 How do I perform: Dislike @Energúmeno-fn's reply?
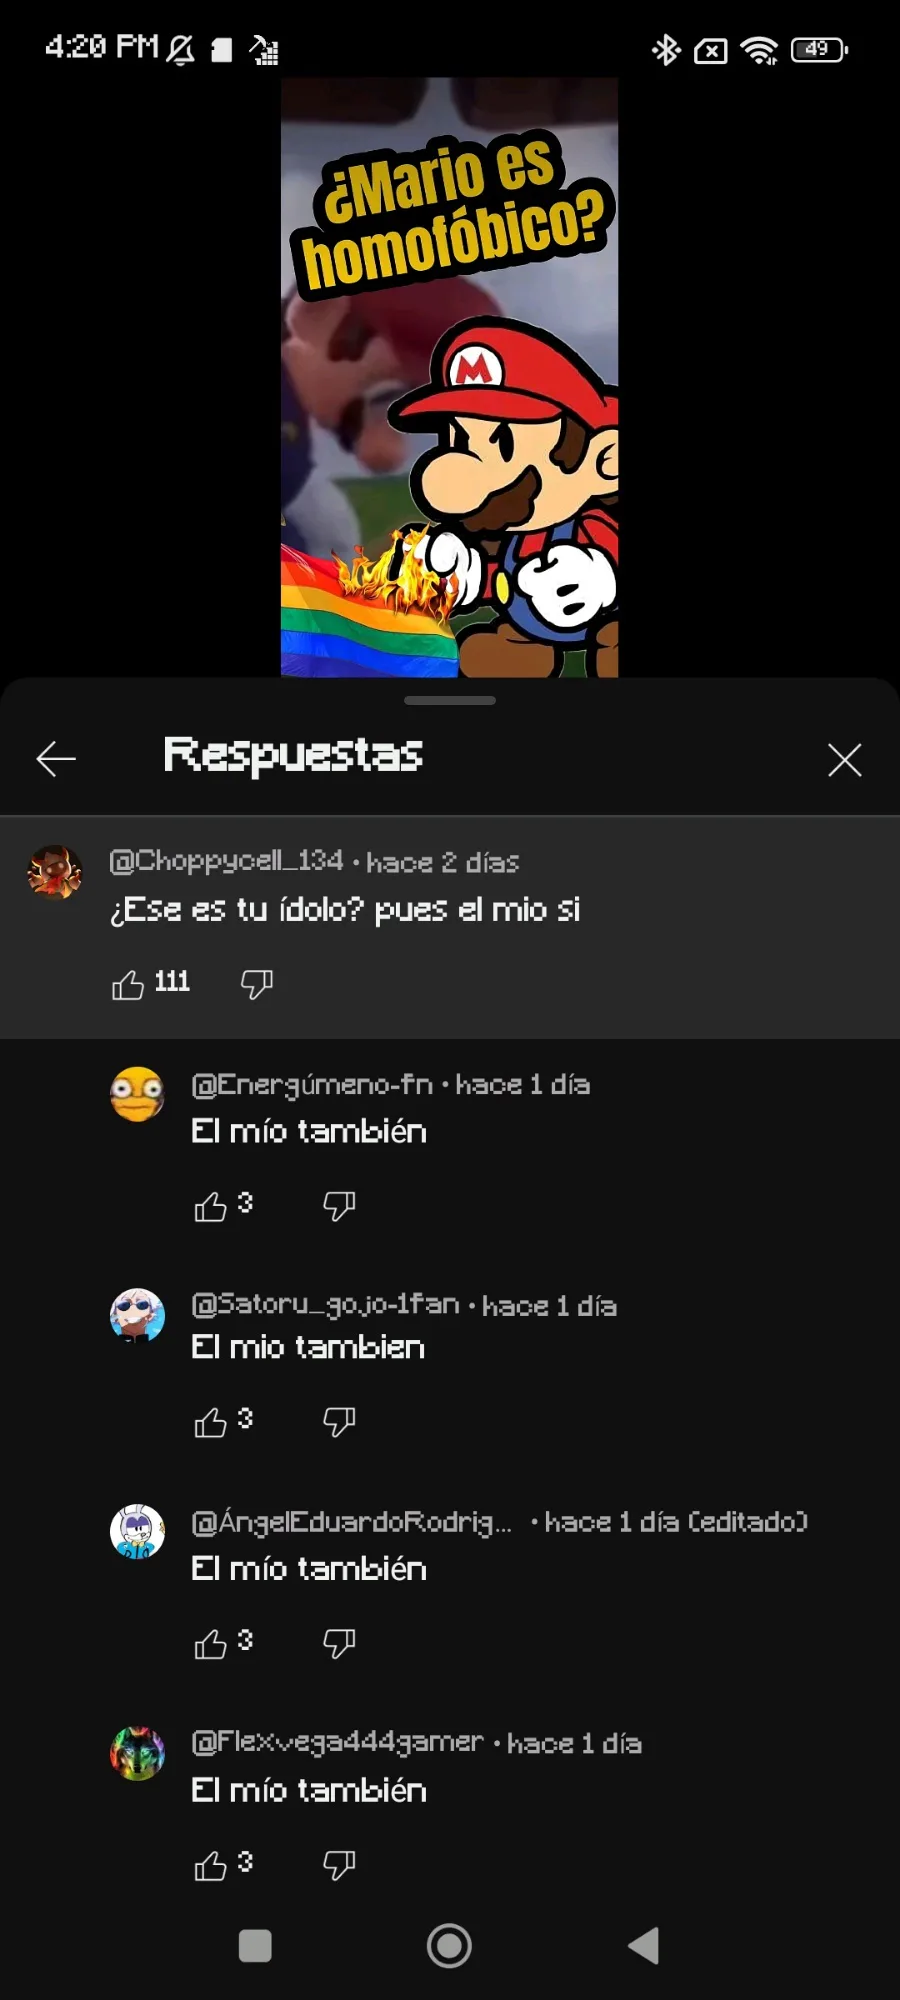pyautogui.click(x=339, y=1207)
